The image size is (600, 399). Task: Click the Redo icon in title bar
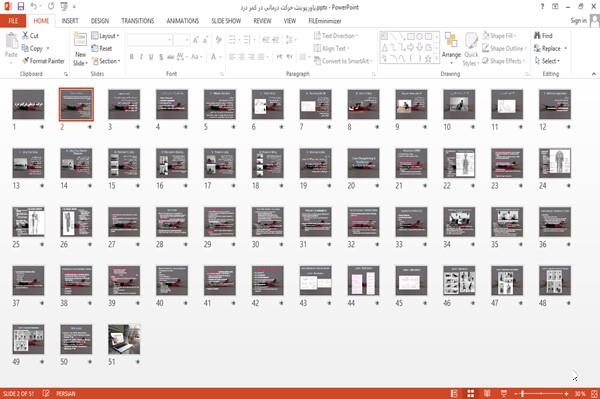[51, 7]
